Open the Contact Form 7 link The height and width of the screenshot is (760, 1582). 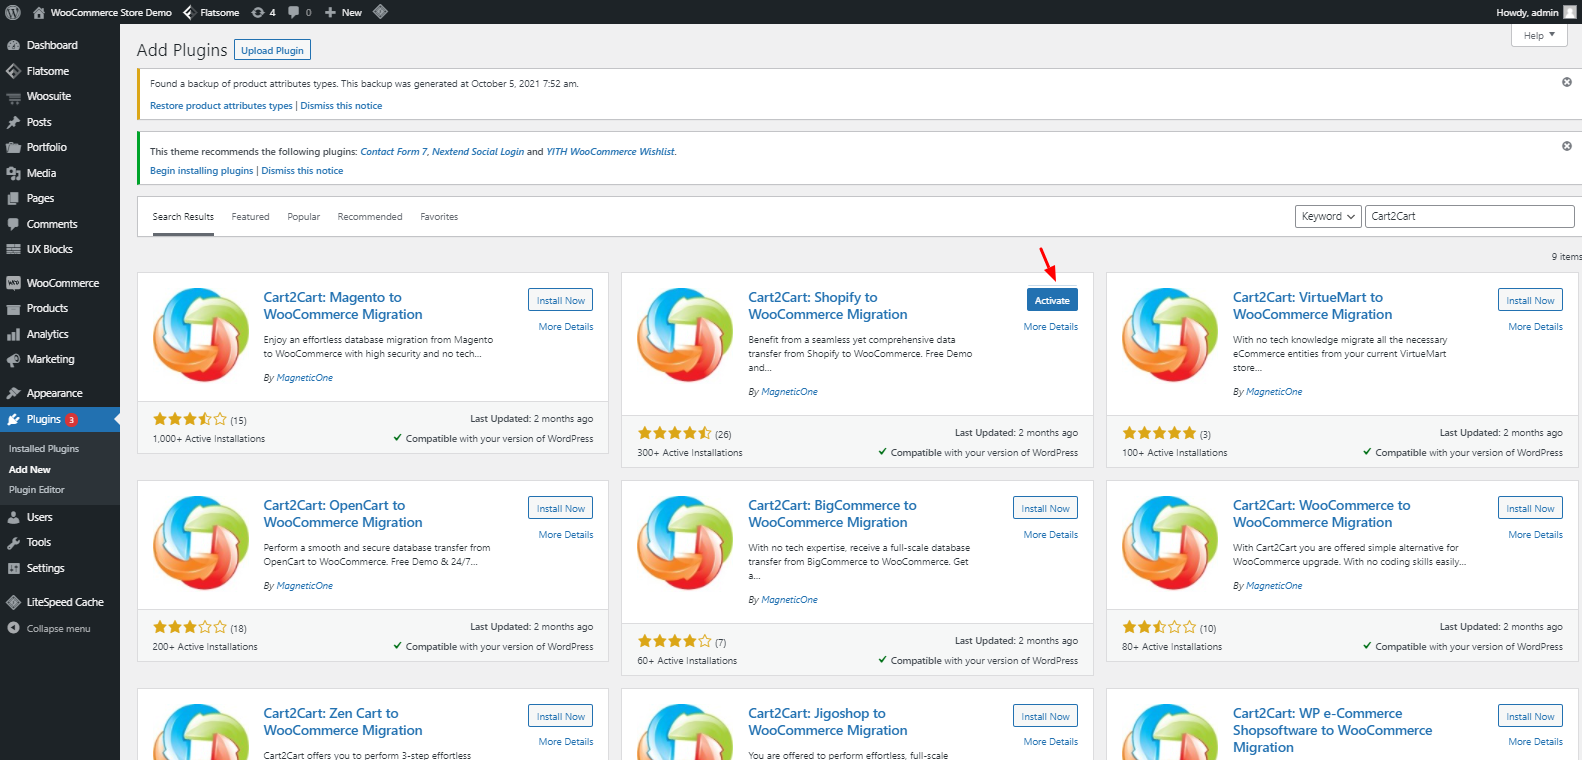point(393,152)
